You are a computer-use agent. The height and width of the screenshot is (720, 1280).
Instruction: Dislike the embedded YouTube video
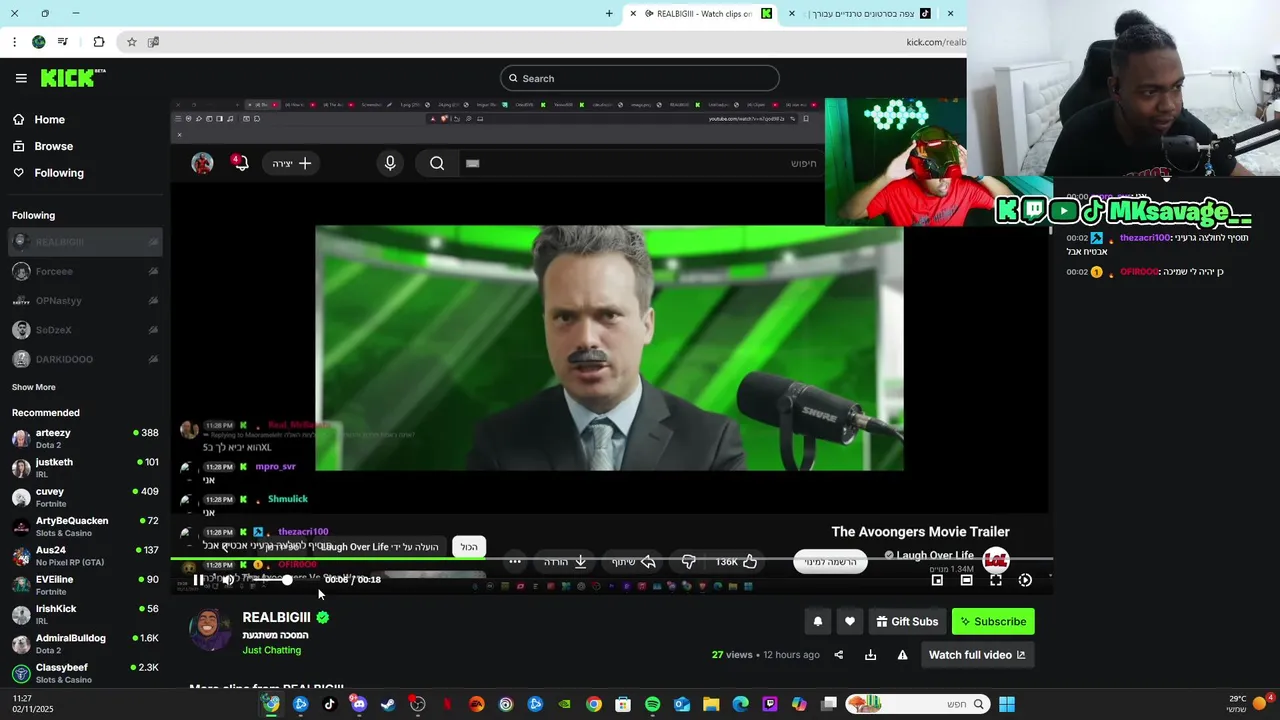(x=688, y=562)
